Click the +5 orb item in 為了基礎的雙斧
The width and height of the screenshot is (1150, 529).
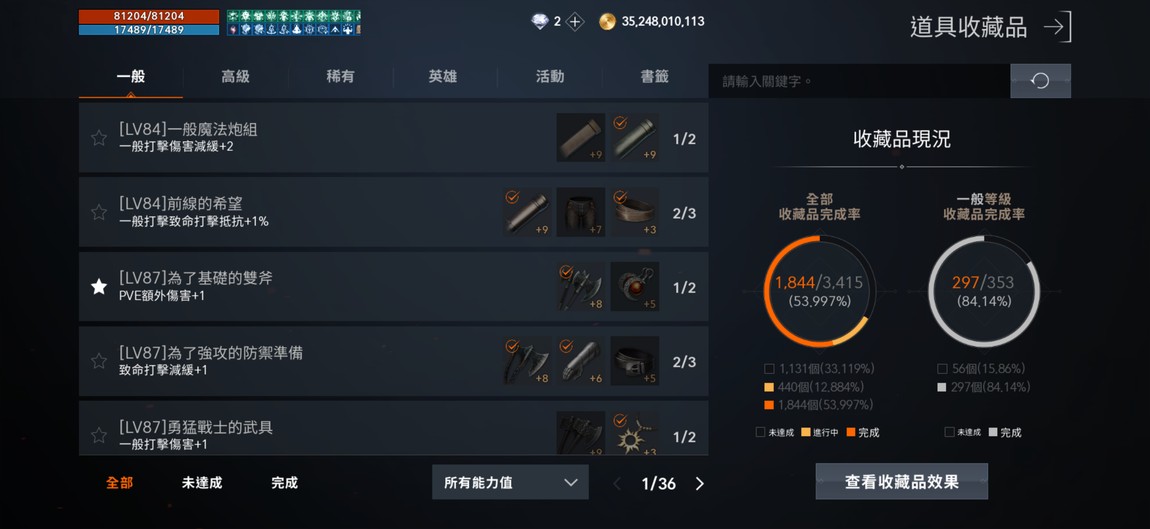click(634, 287)
